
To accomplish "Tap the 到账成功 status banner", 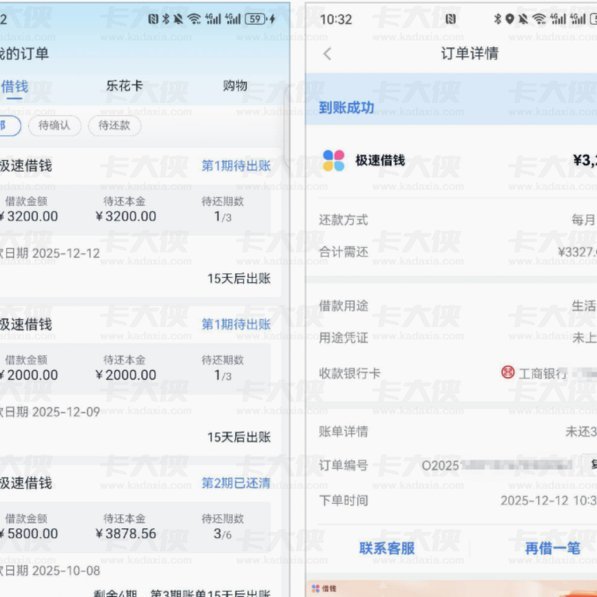I will point(451,99).
